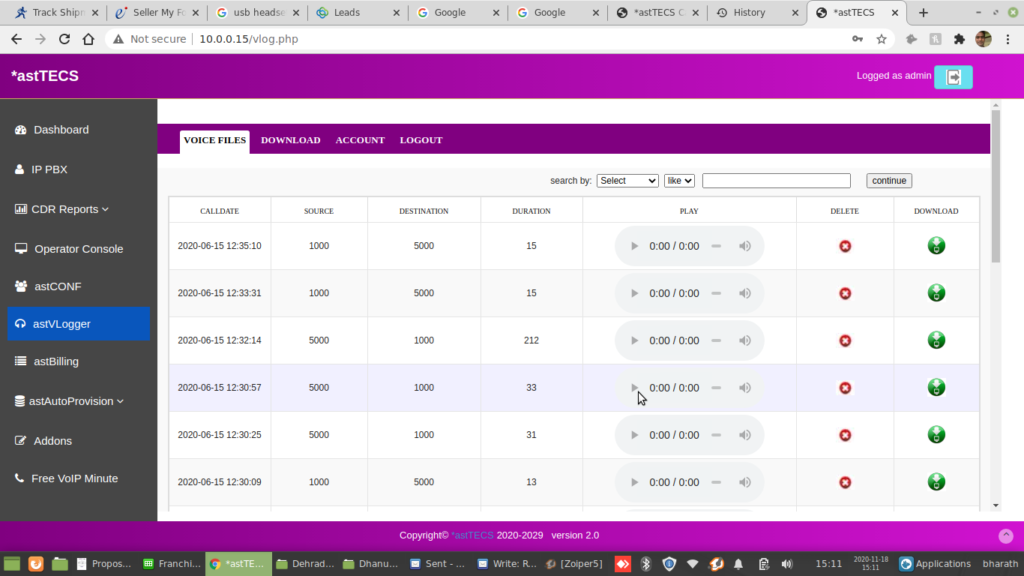Click the *astTECS link in the footer
This screenshot has height=576, width=1024.
pyautogui.click(x=471, y=535)
